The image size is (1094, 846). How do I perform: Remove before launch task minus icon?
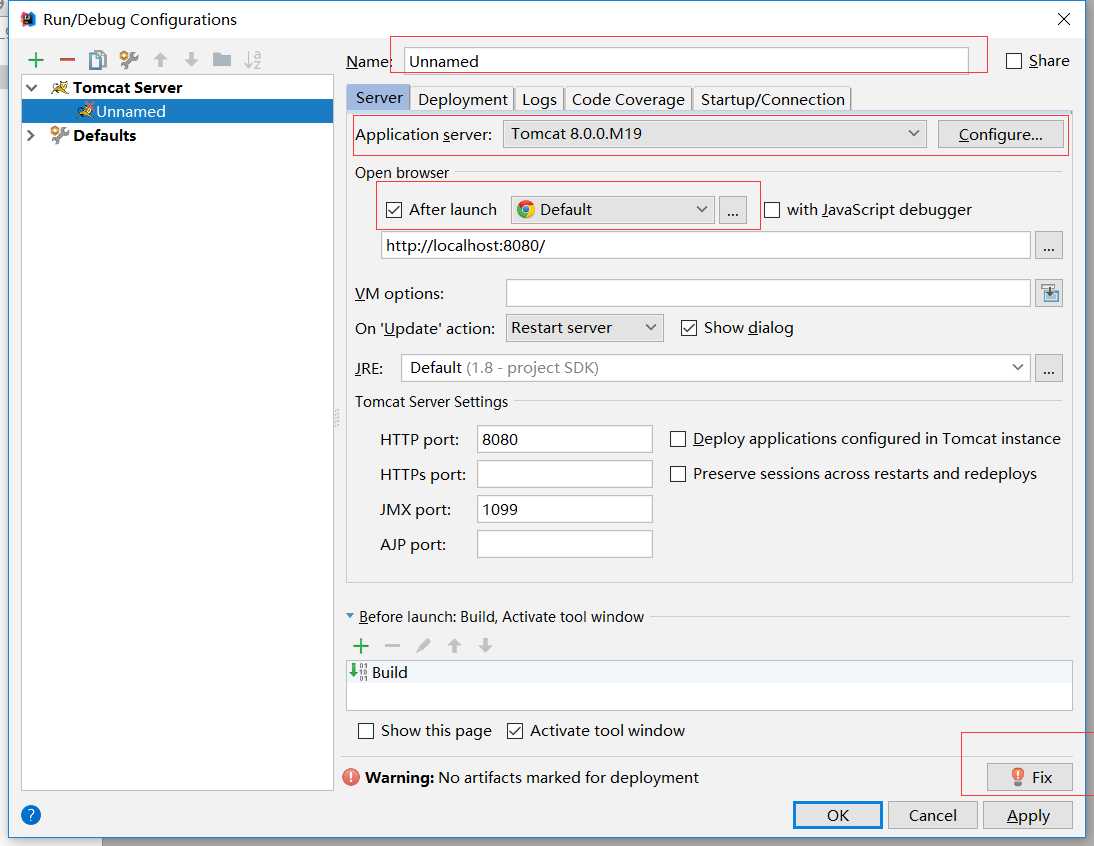(x=392, y=646)
